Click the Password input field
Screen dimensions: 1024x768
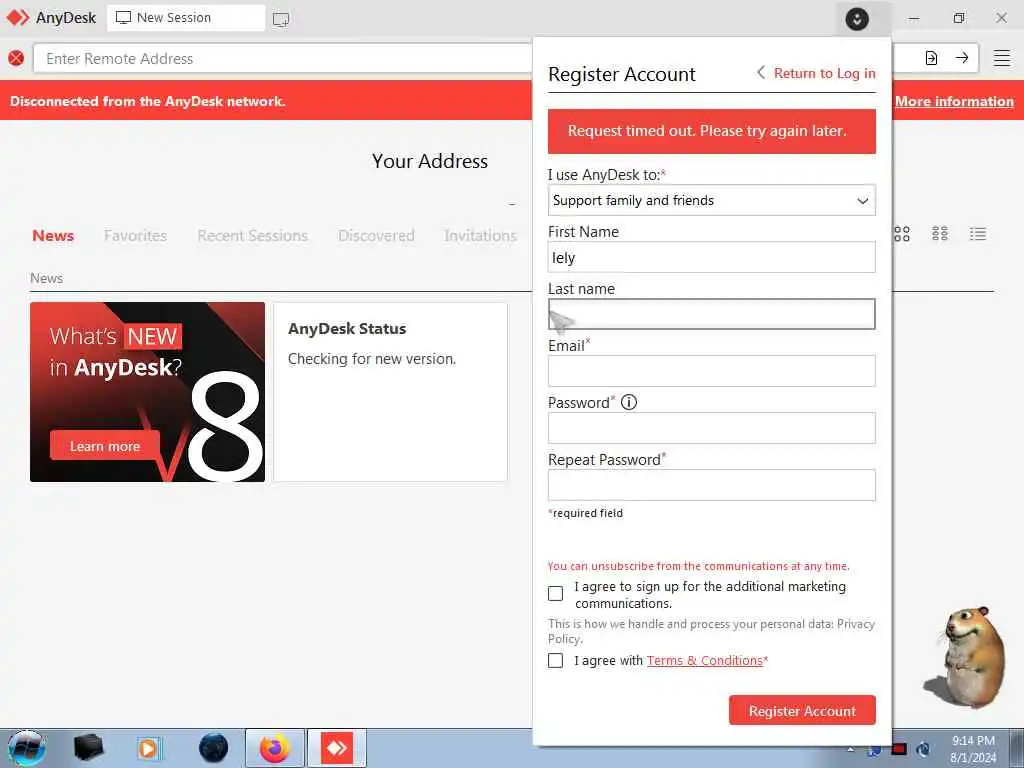tap(711, 428)
